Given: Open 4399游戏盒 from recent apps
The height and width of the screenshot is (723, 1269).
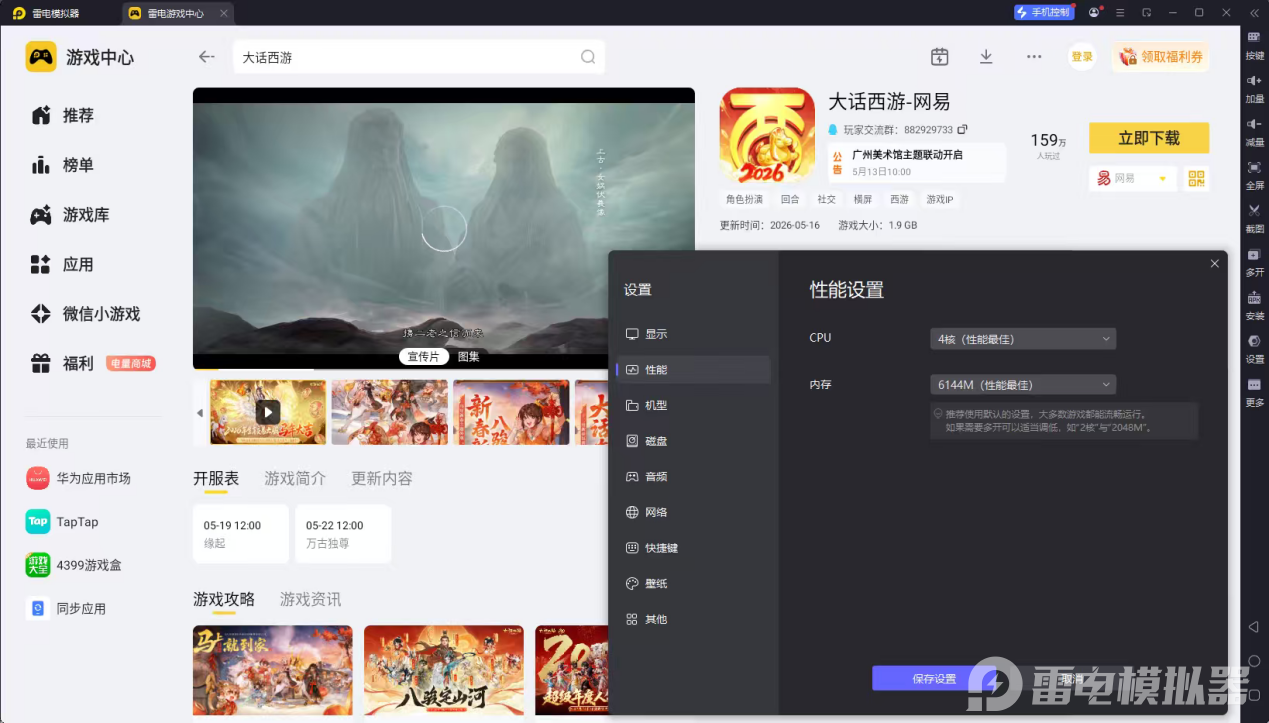Looking at the screenshot, I should (x=73, y=565).
